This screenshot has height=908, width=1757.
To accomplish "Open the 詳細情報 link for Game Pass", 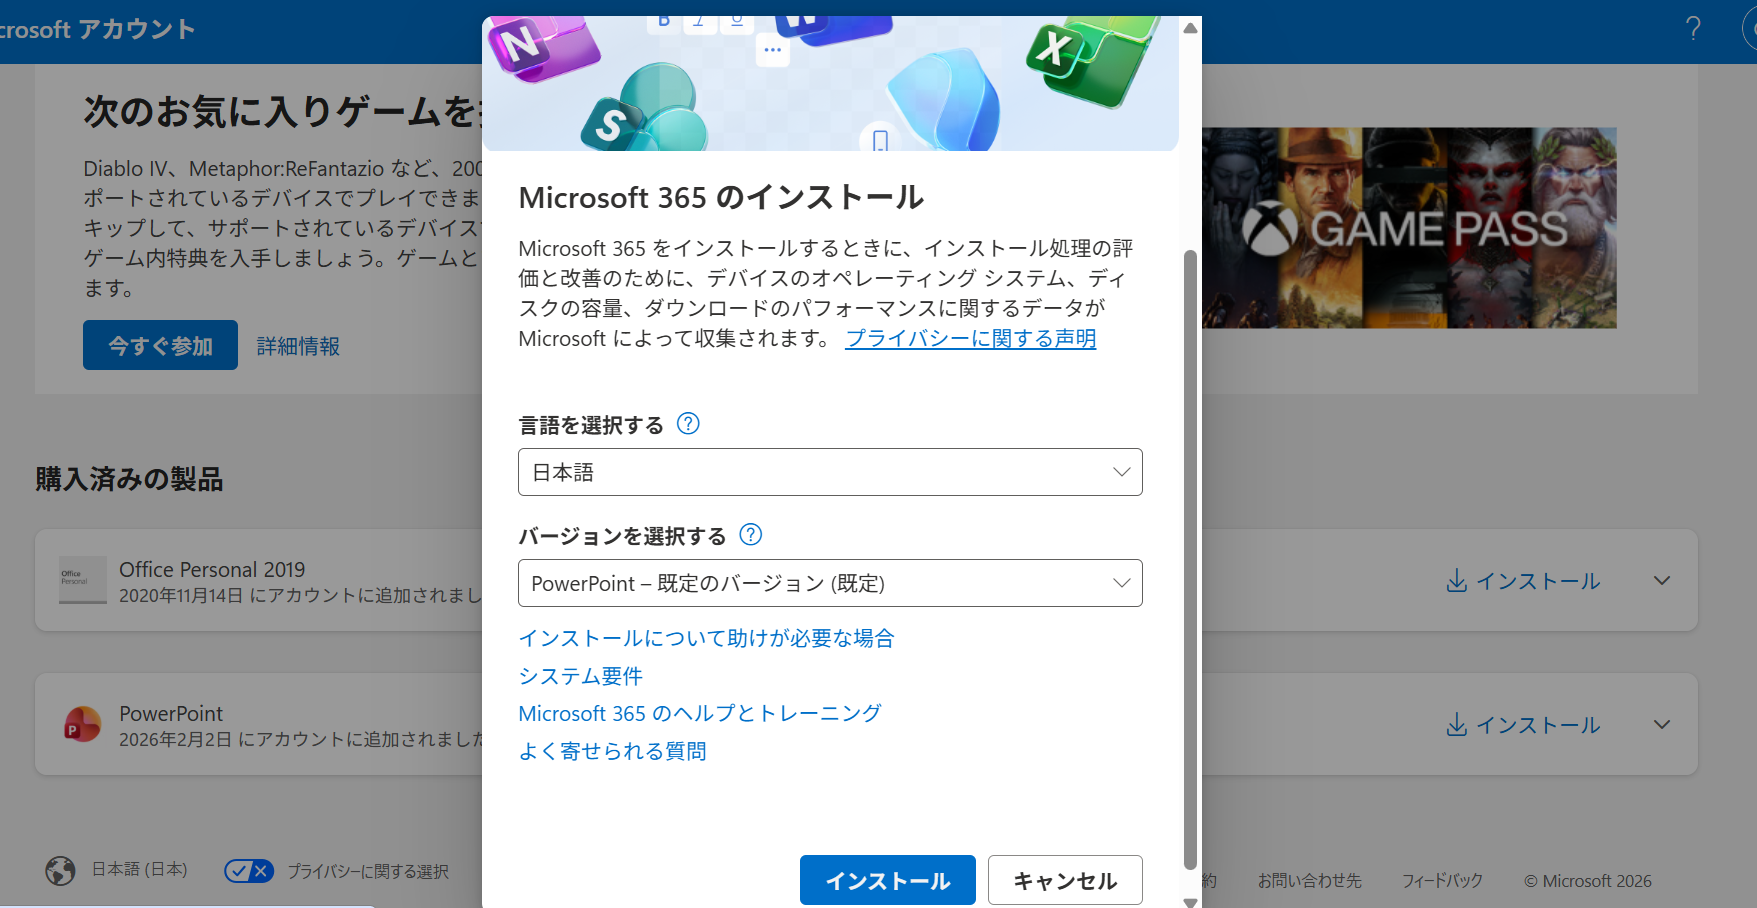I will [x=298, y=346].
